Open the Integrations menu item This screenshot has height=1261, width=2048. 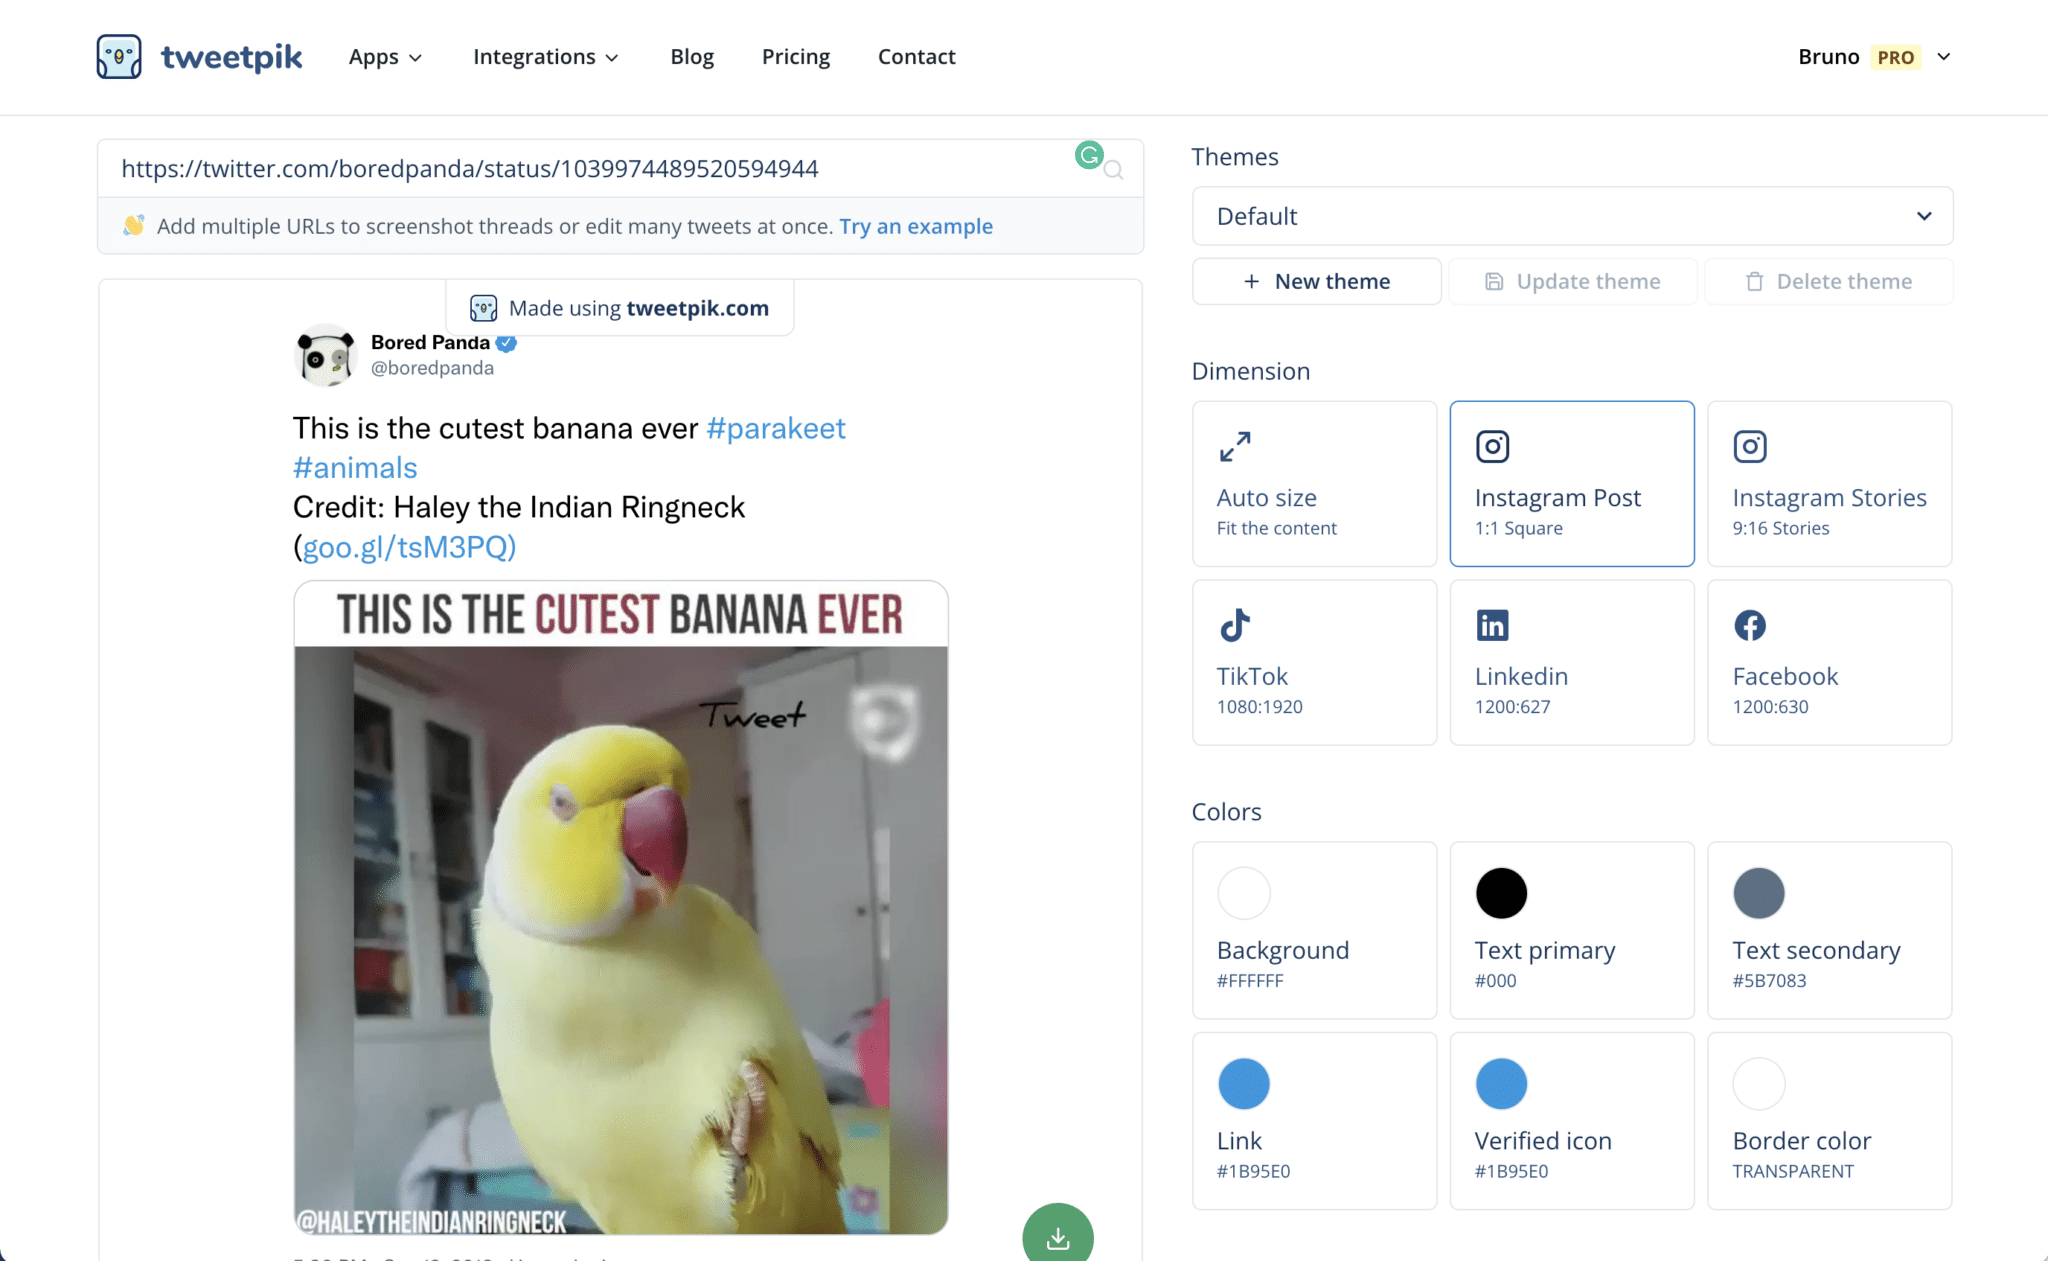click(546, 56)
